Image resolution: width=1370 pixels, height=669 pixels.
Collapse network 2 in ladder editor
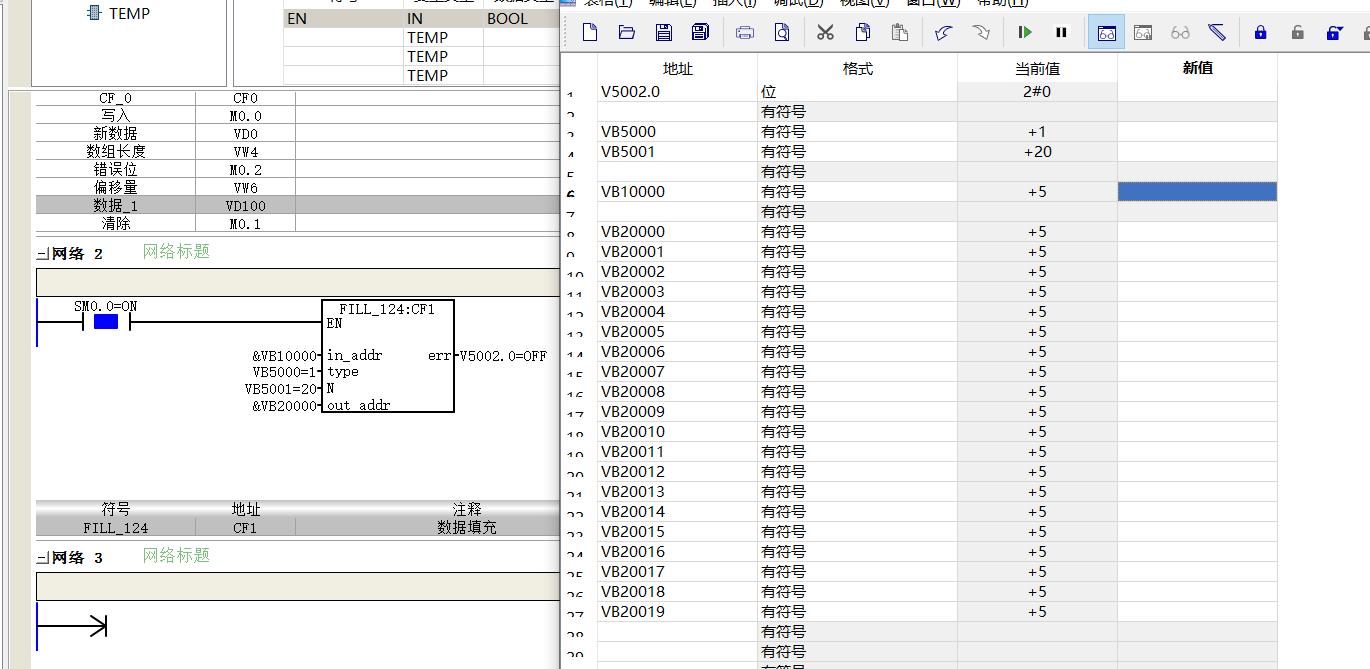[x=42, y=254]
